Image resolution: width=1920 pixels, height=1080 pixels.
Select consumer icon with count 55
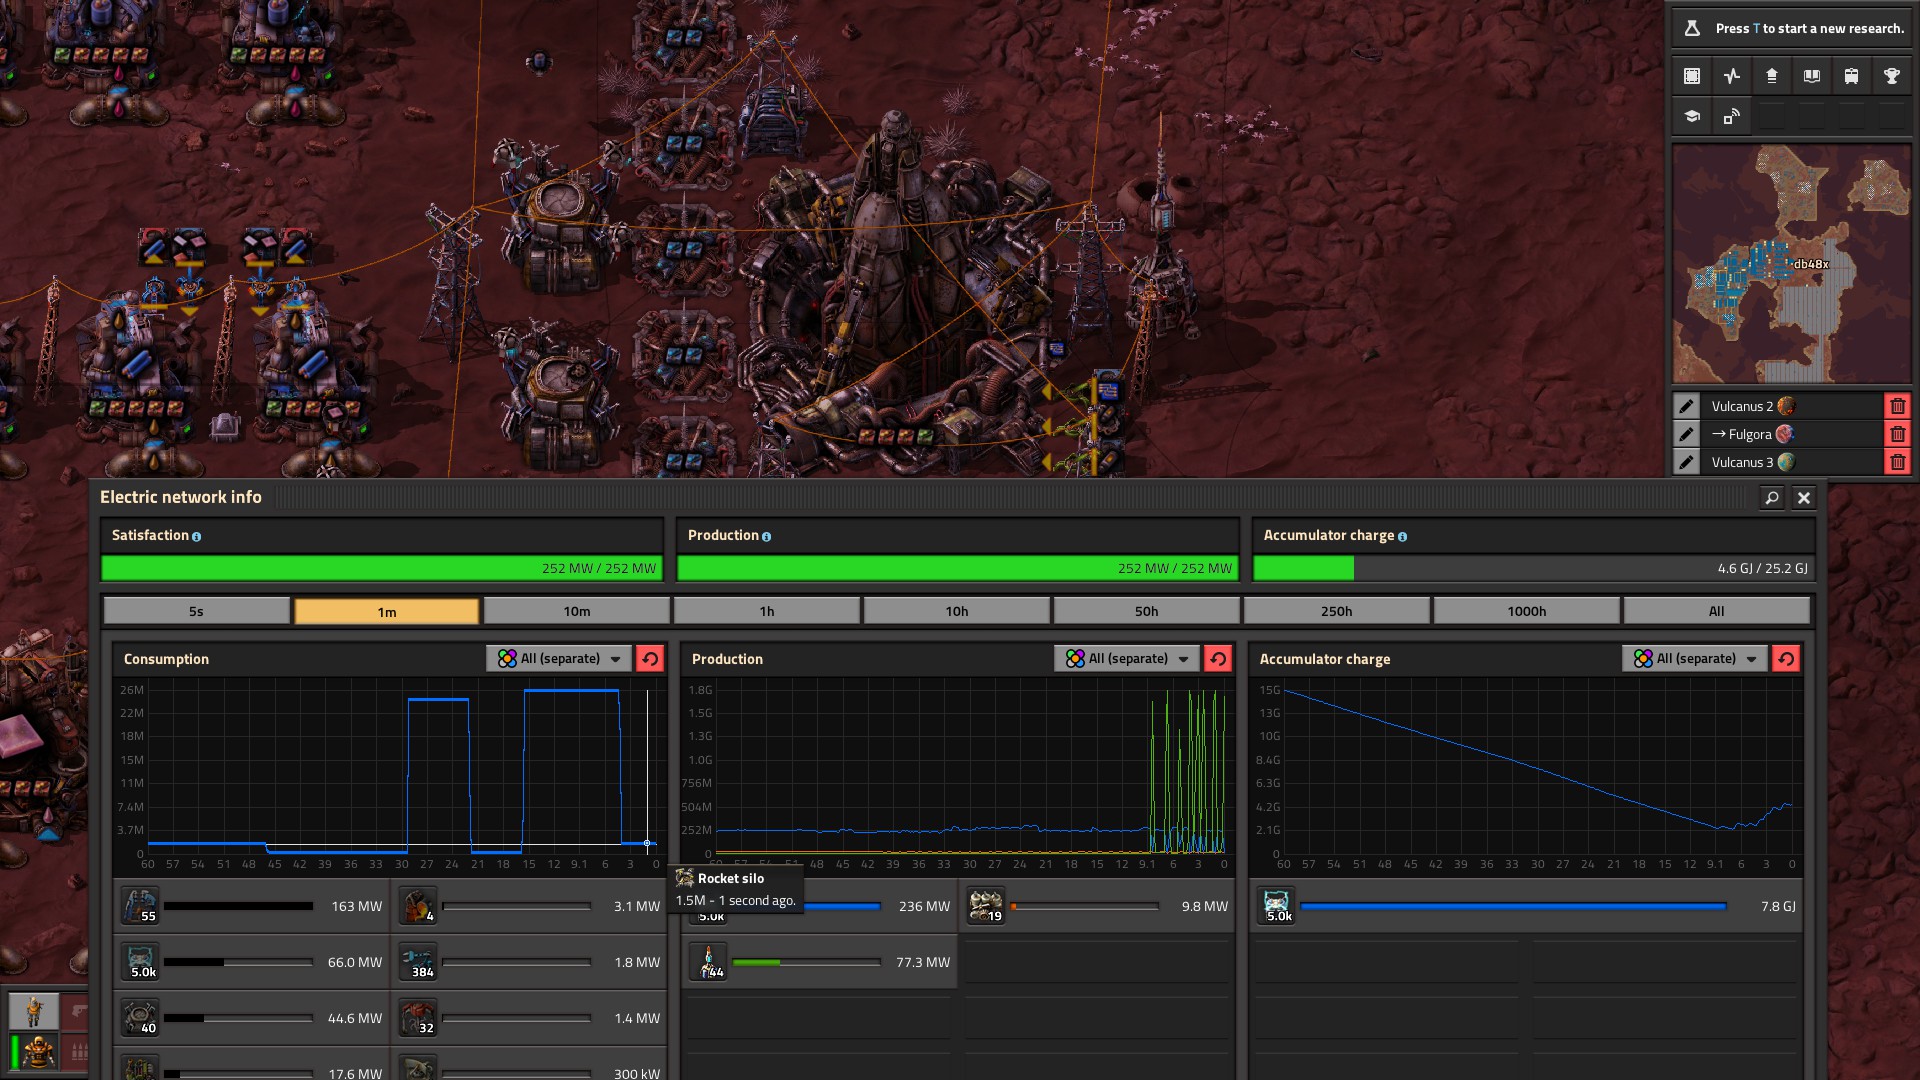140,906
